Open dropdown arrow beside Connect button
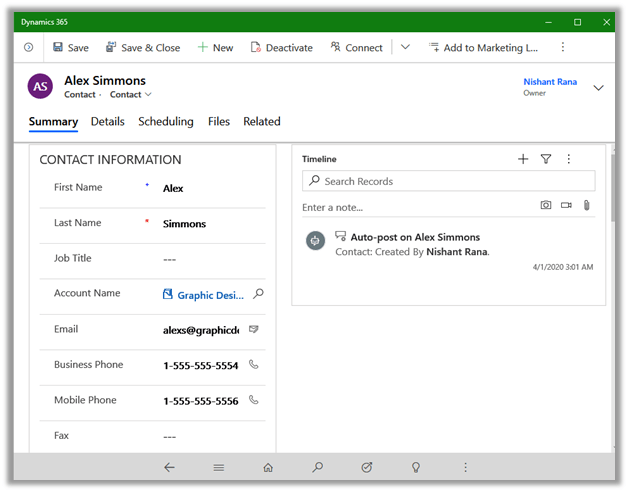Screen dimensions: 628x492 pyautogui.click(x=405, y=47)
